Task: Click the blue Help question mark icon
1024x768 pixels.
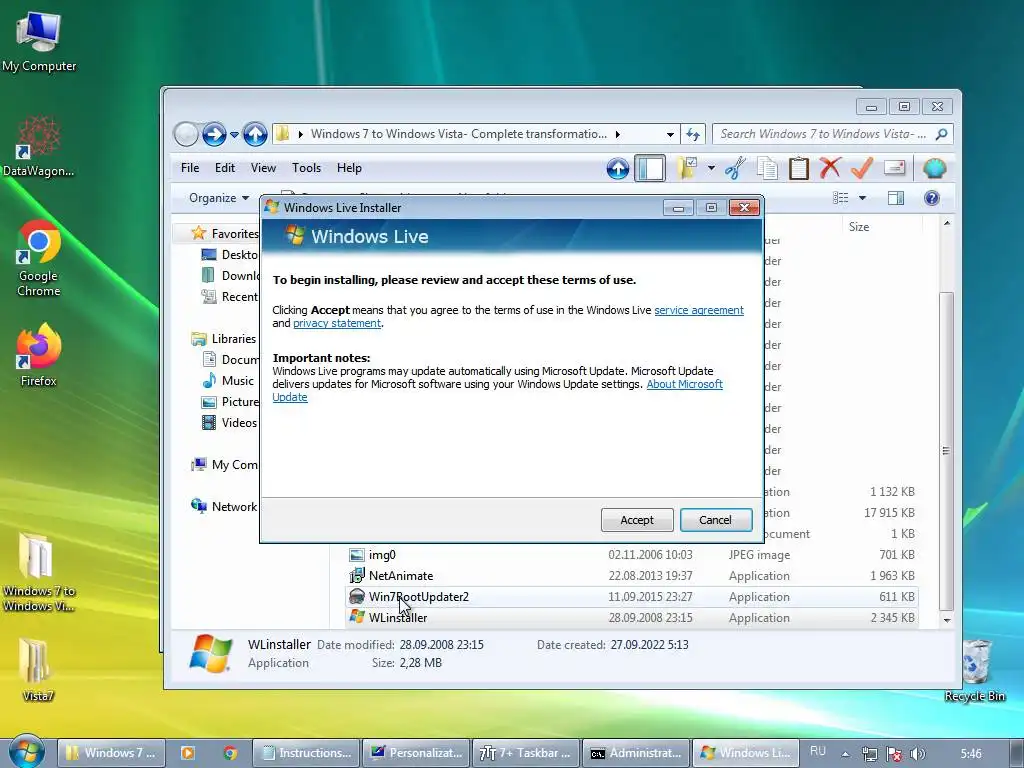Action: pyautogui.click(x=932, y=198)
